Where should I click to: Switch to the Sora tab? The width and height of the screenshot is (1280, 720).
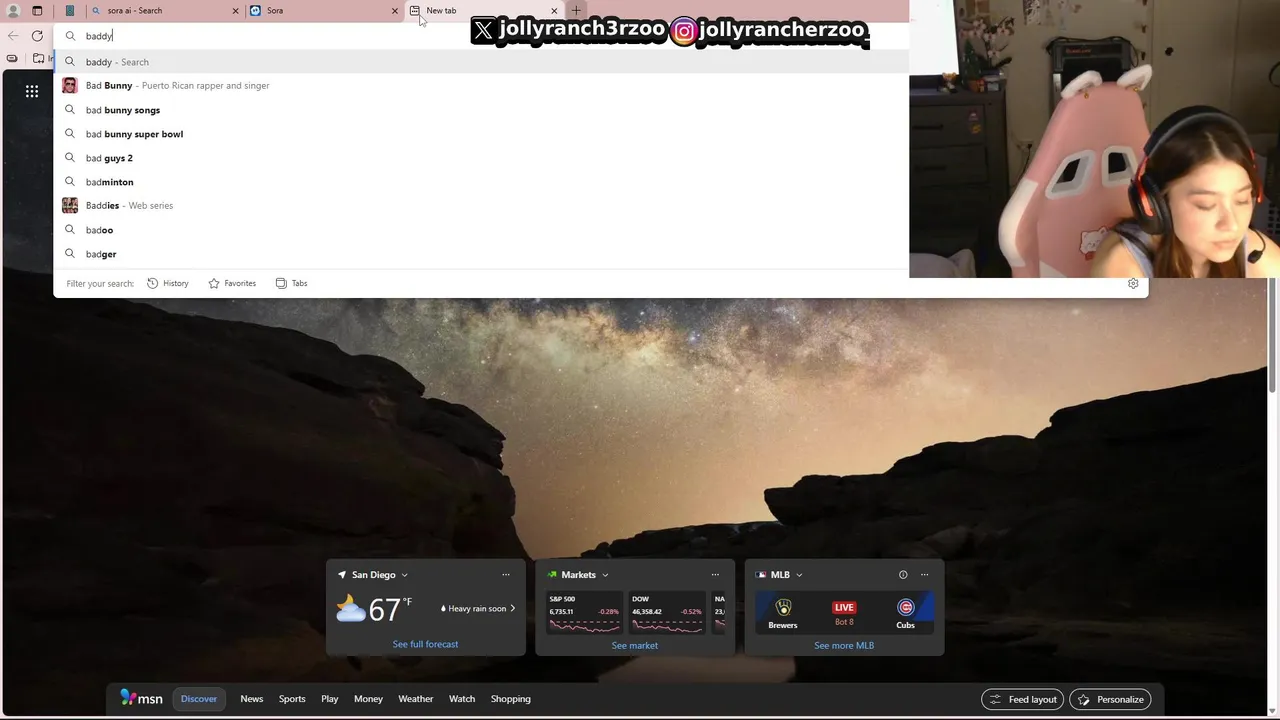coord(323,11)
